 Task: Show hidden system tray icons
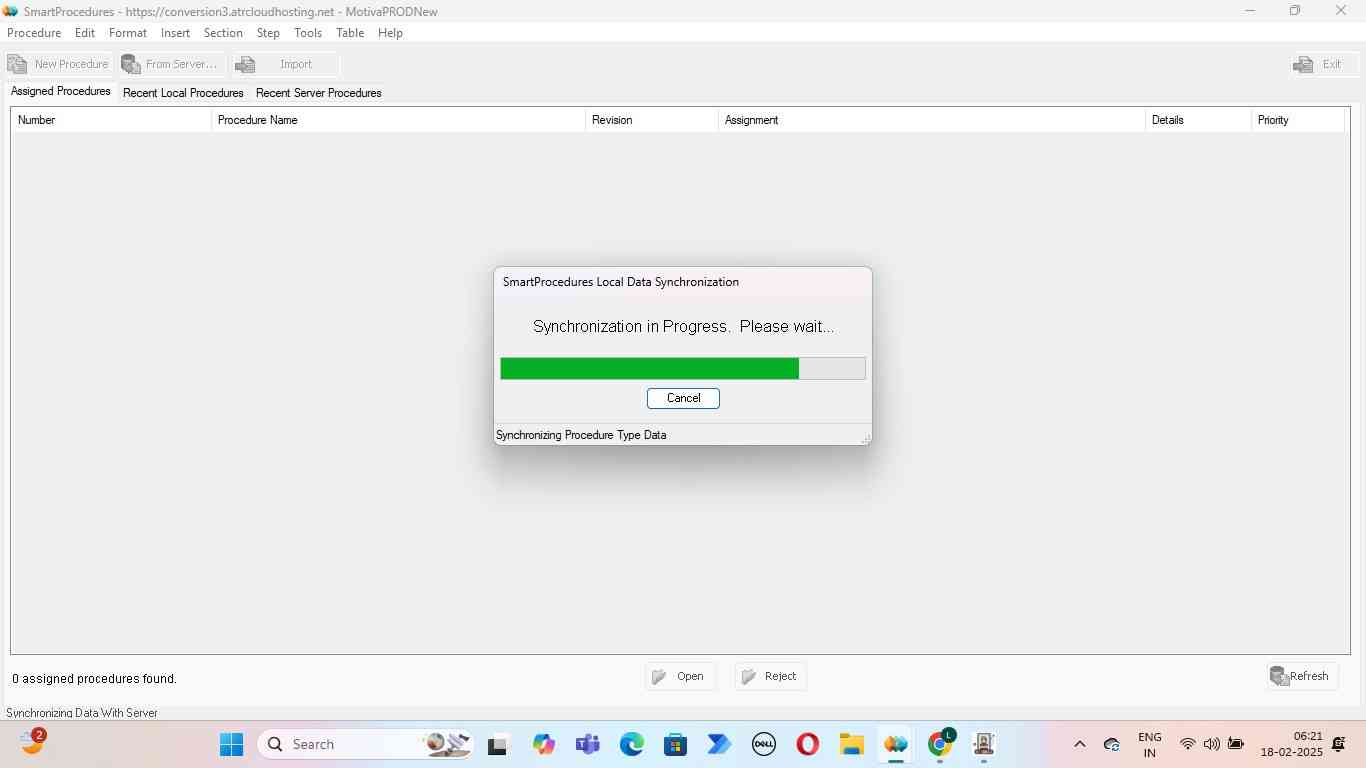point(1079,744)
